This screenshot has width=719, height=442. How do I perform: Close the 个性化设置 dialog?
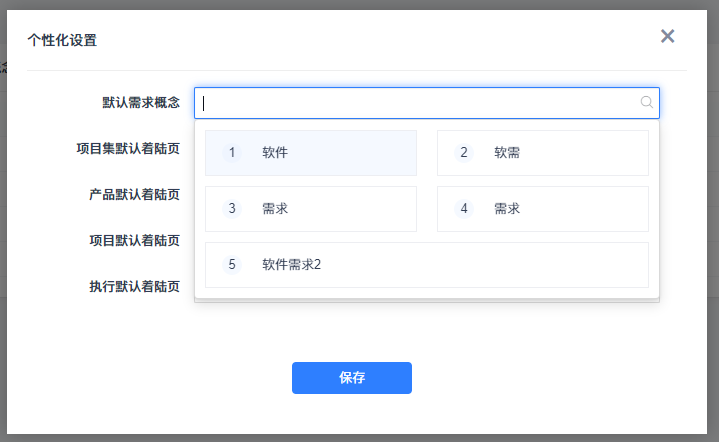tap(668, 37)
